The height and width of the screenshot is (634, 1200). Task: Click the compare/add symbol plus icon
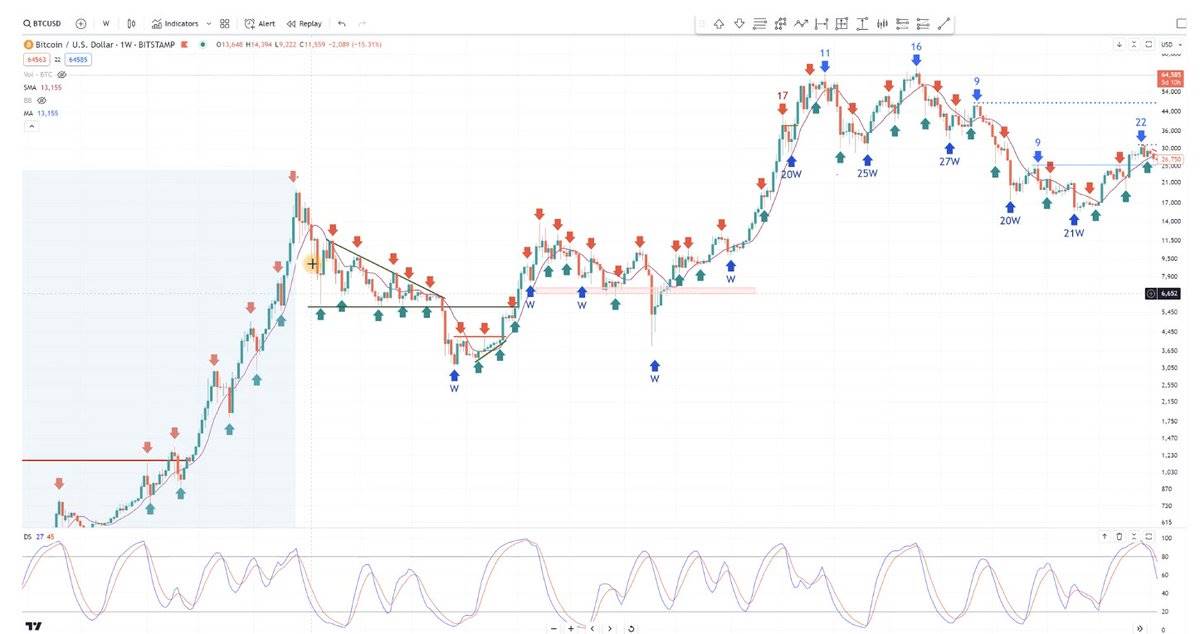pos(80,23)
